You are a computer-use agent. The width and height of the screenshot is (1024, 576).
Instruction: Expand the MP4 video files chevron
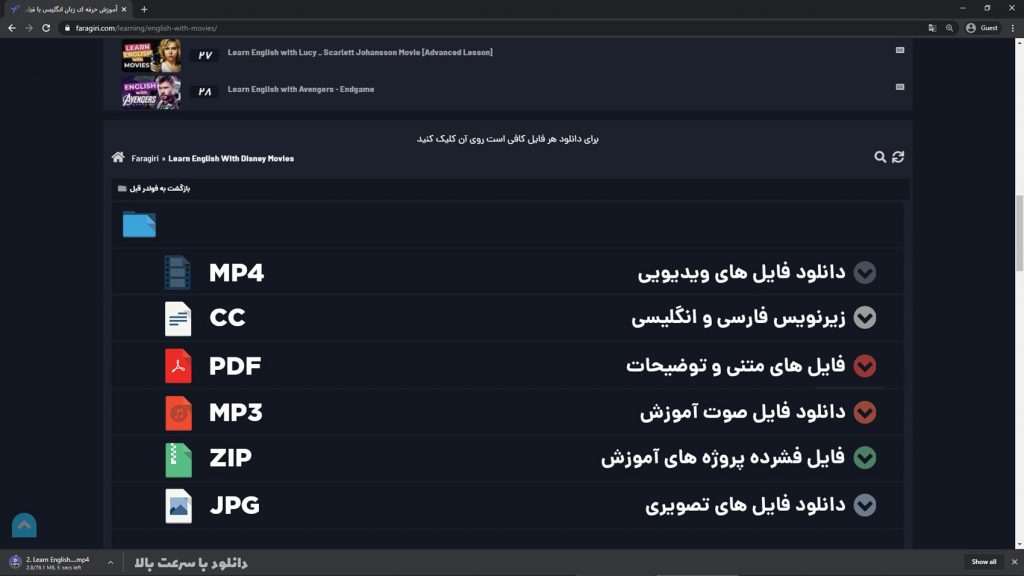(x=865, y=272)
